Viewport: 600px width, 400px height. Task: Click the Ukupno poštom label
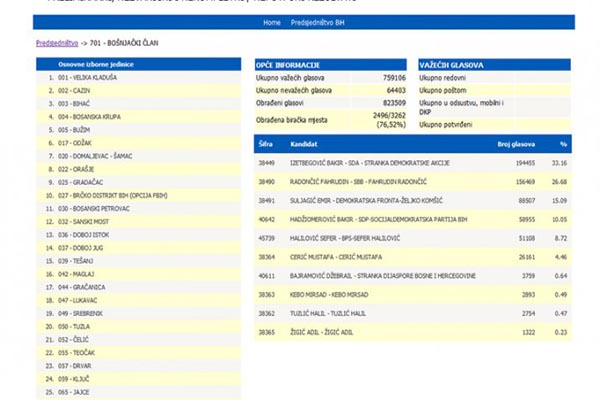point(443,90)
